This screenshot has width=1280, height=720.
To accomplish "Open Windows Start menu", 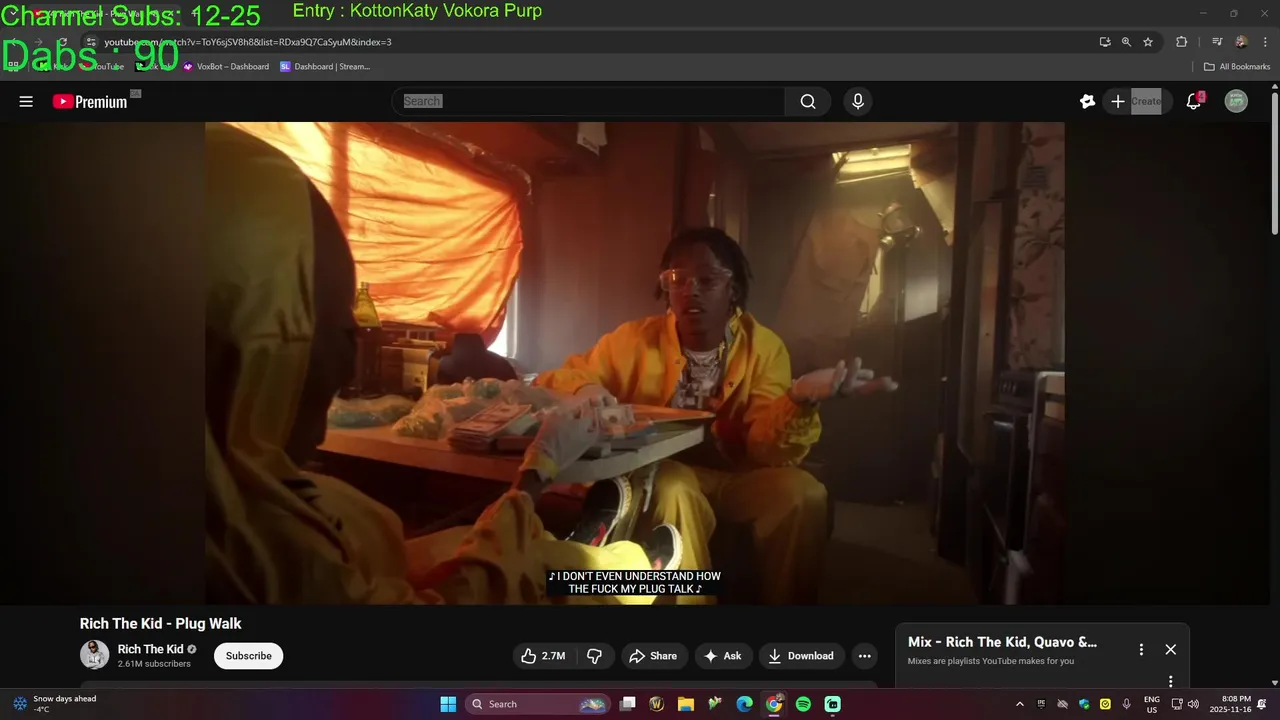I will [448, 704].
